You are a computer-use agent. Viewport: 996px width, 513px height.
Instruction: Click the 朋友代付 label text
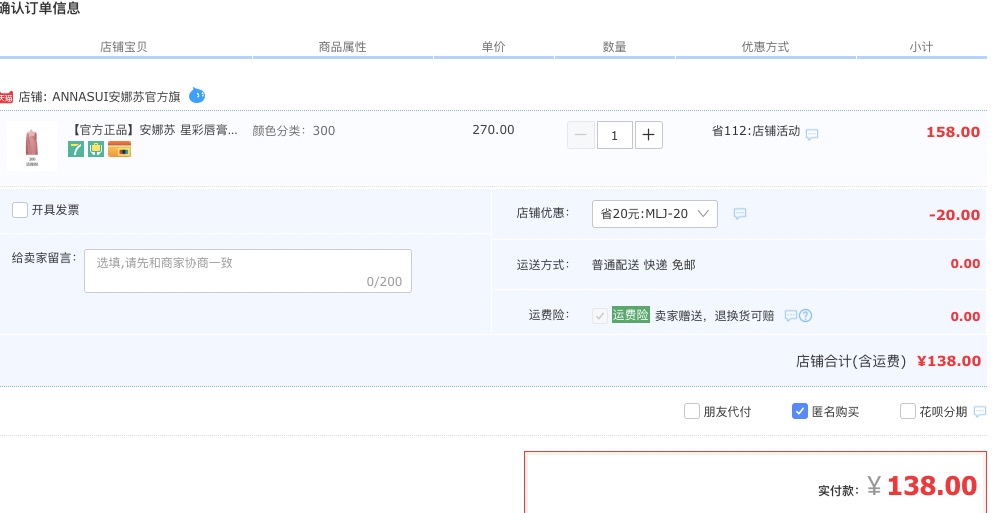(727, 411)
